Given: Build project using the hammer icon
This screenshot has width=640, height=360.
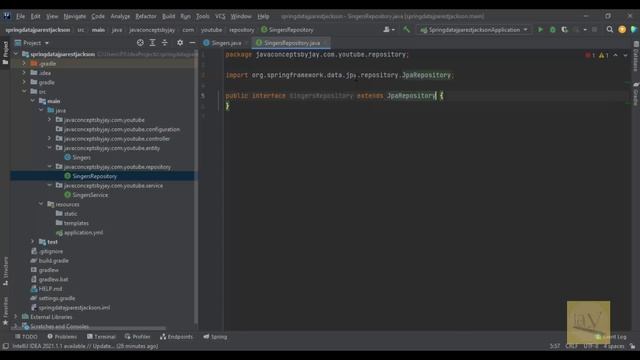Looking at the screenshot, I should 406,30.
